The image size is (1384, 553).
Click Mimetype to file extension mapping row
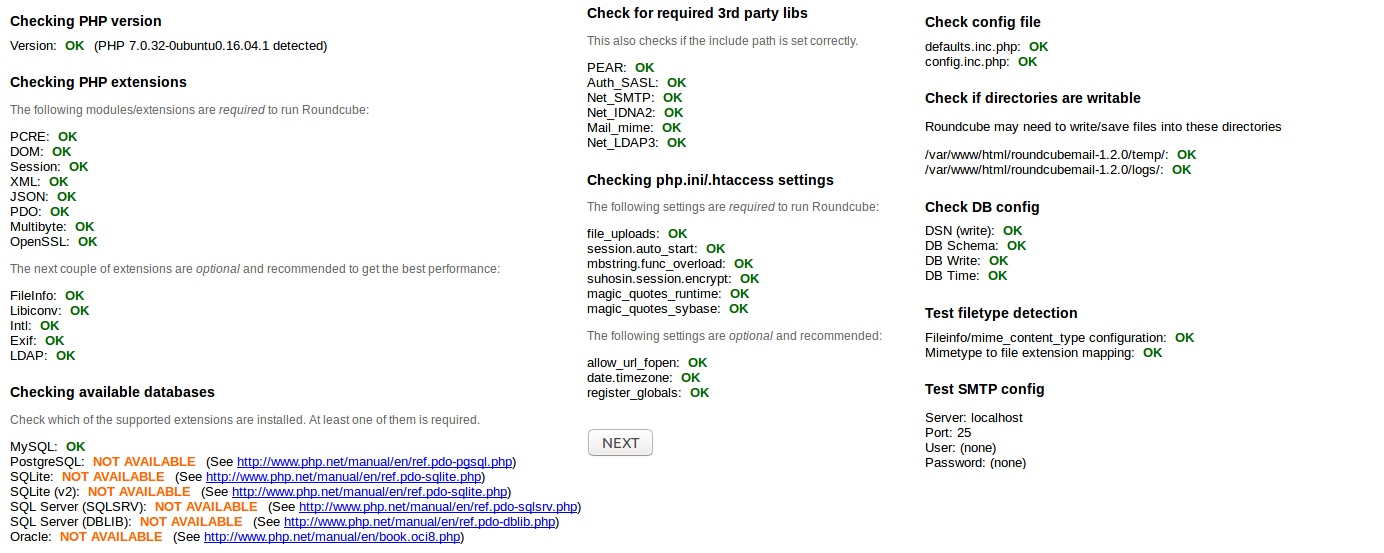tap(1044, 352)
